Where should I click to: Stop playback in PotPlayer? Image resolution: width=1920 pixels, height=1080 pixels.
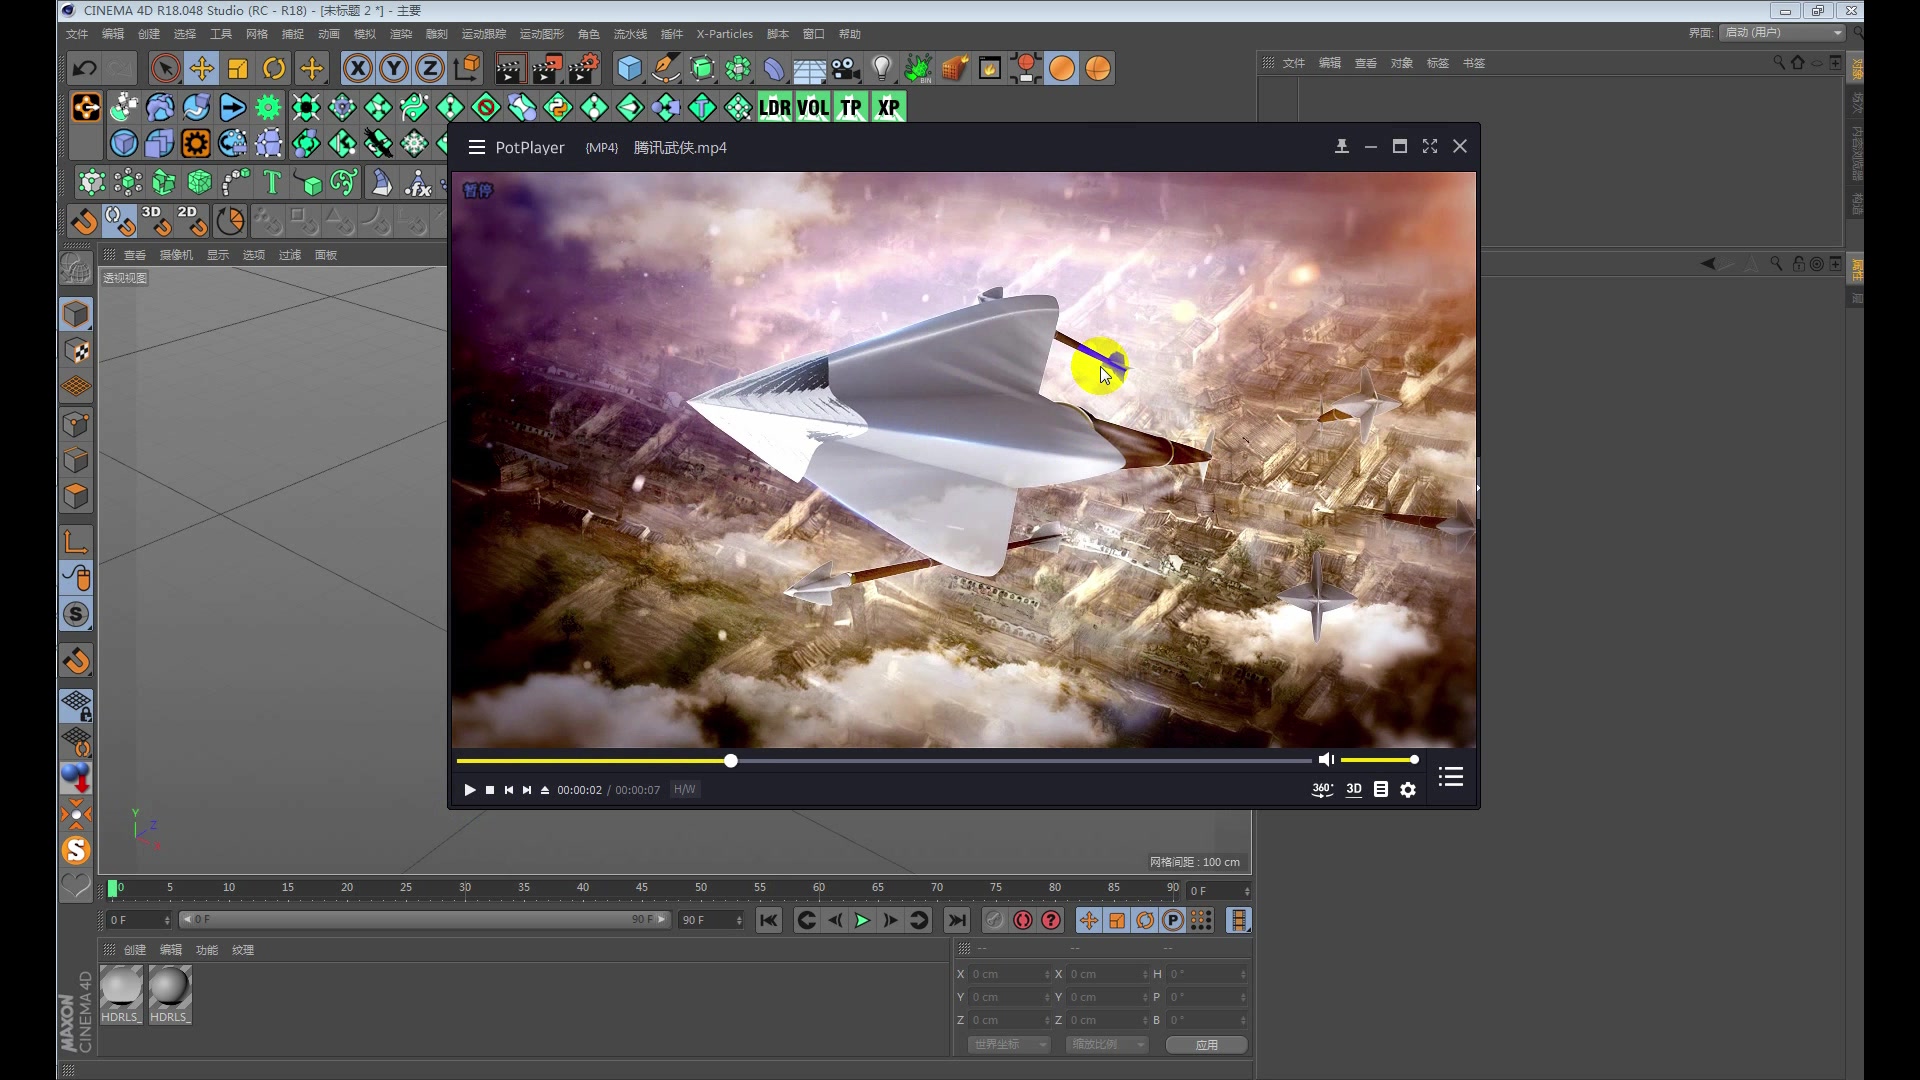click(x=490, y=790)
